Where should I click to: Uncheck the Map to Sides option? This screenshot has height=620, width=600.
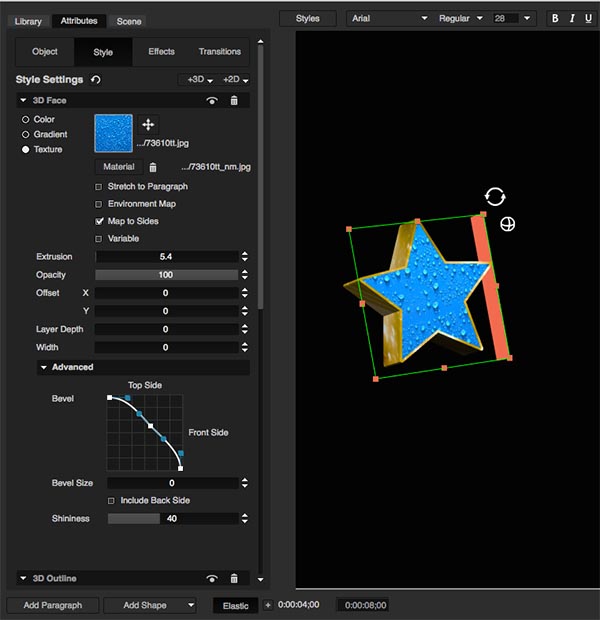99,221
